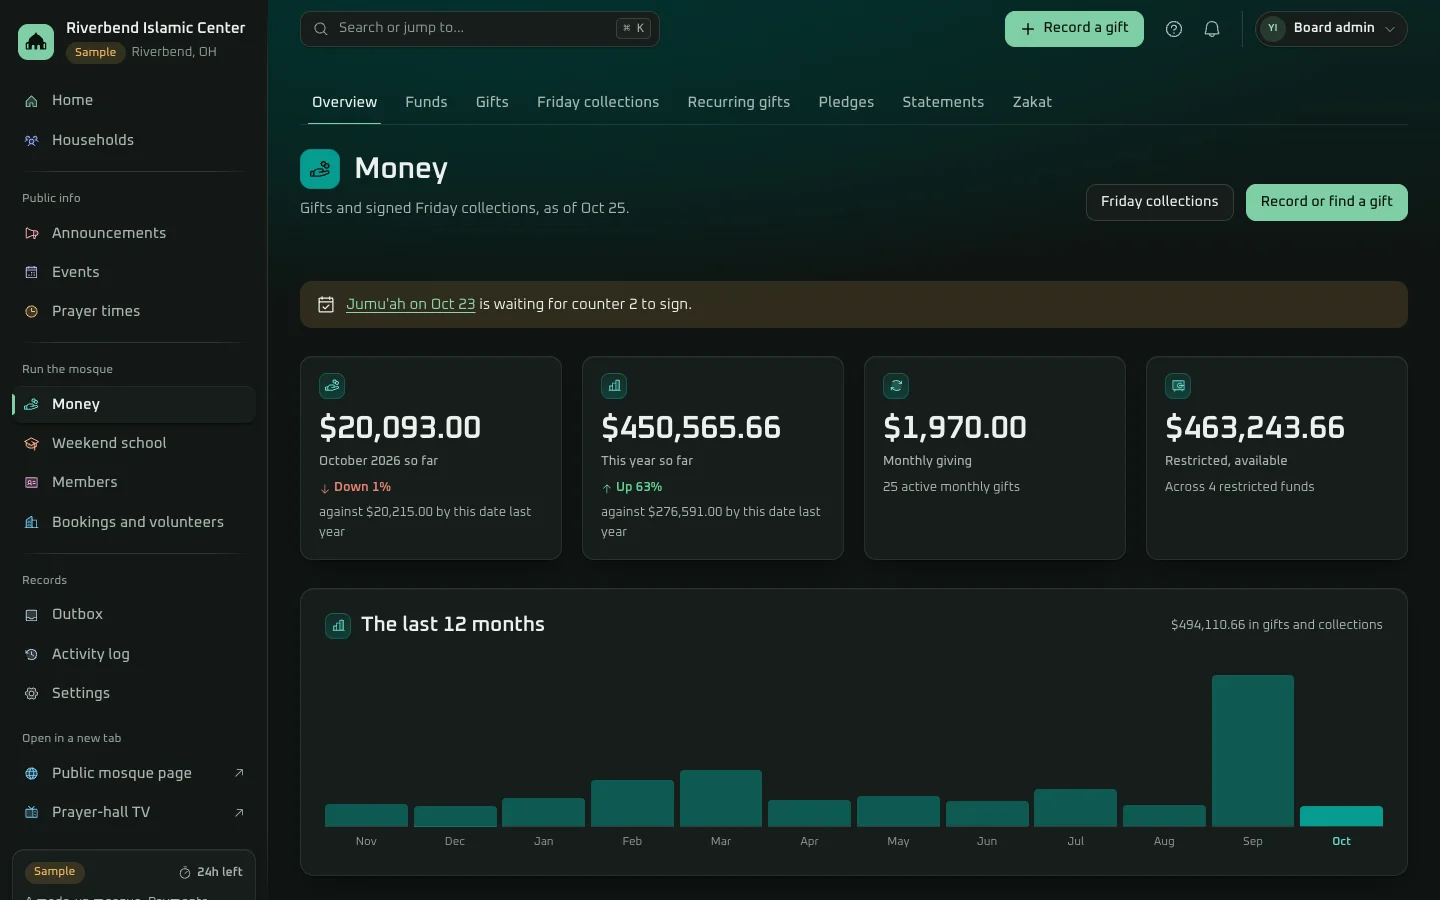1440x900 pixels.
Task: Expand the Board admin account dropdown
Action: [1331, 29]
